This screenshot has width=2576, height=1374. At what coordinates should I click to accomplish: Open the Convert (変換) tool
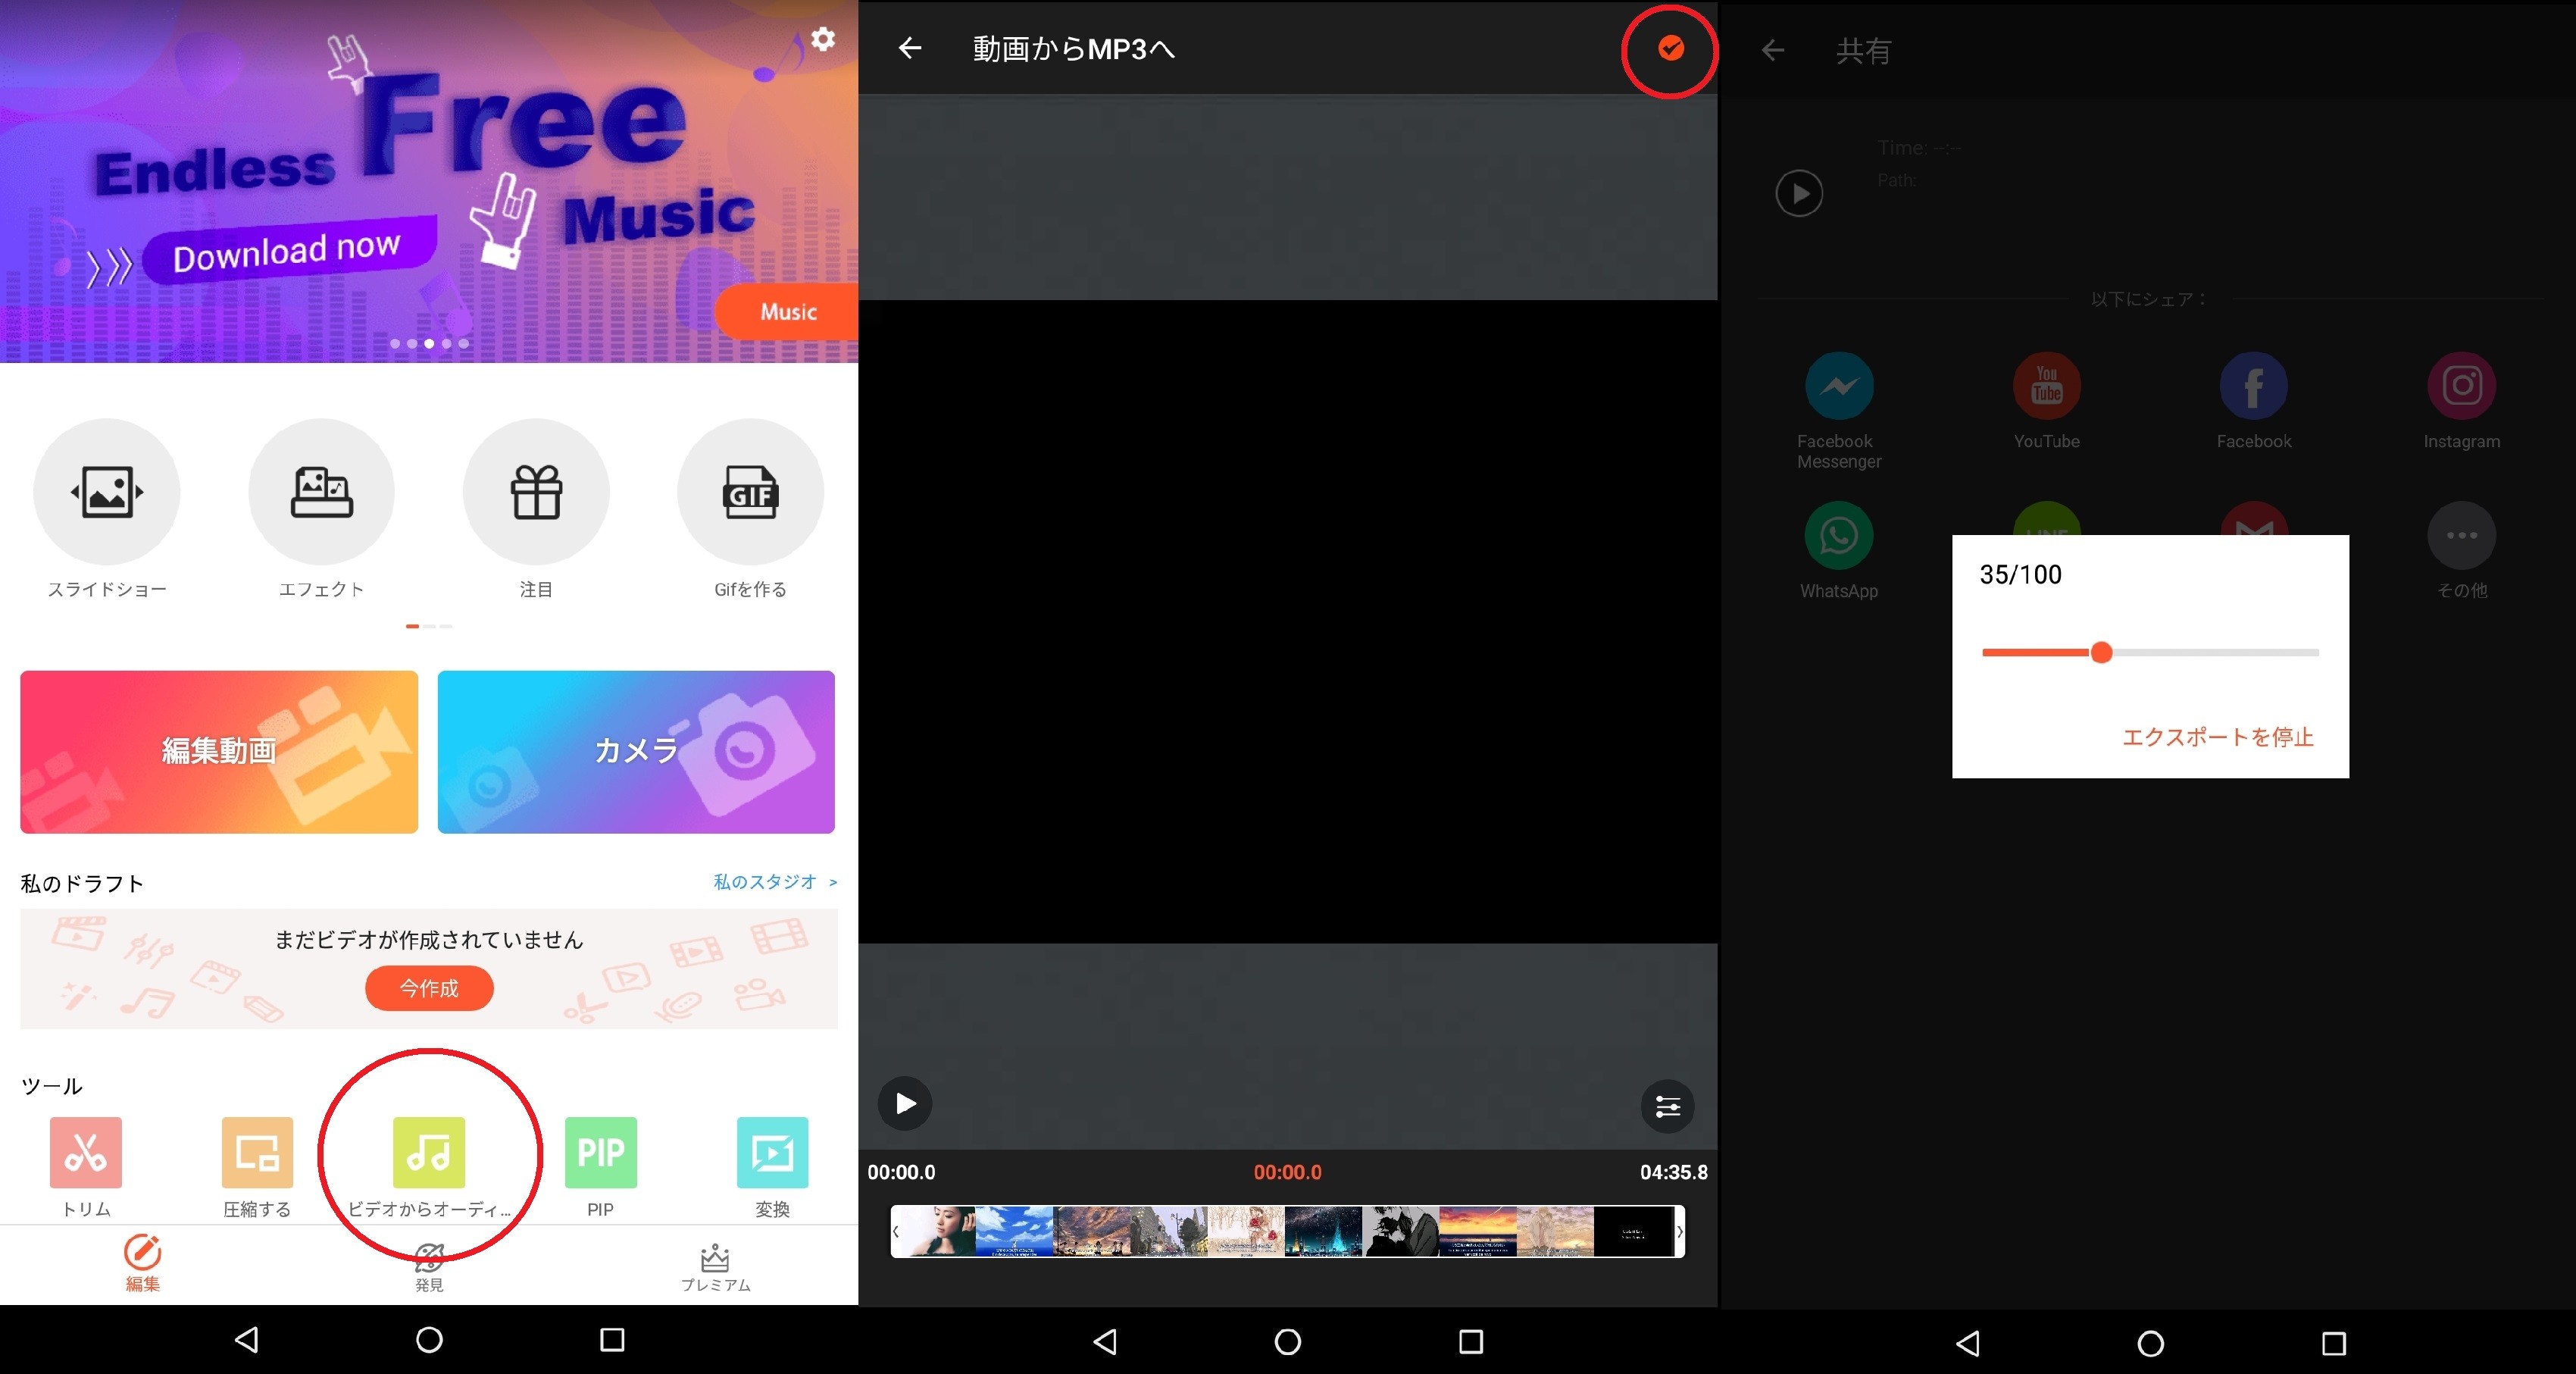(x=772, y=1152)
